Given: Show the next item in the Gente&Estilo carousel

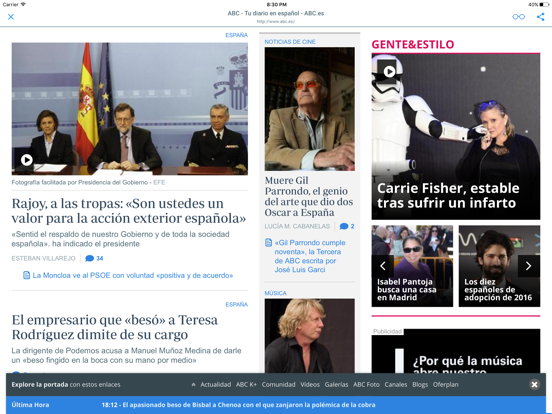Looking at the screenshot, I should coord(529,266).
